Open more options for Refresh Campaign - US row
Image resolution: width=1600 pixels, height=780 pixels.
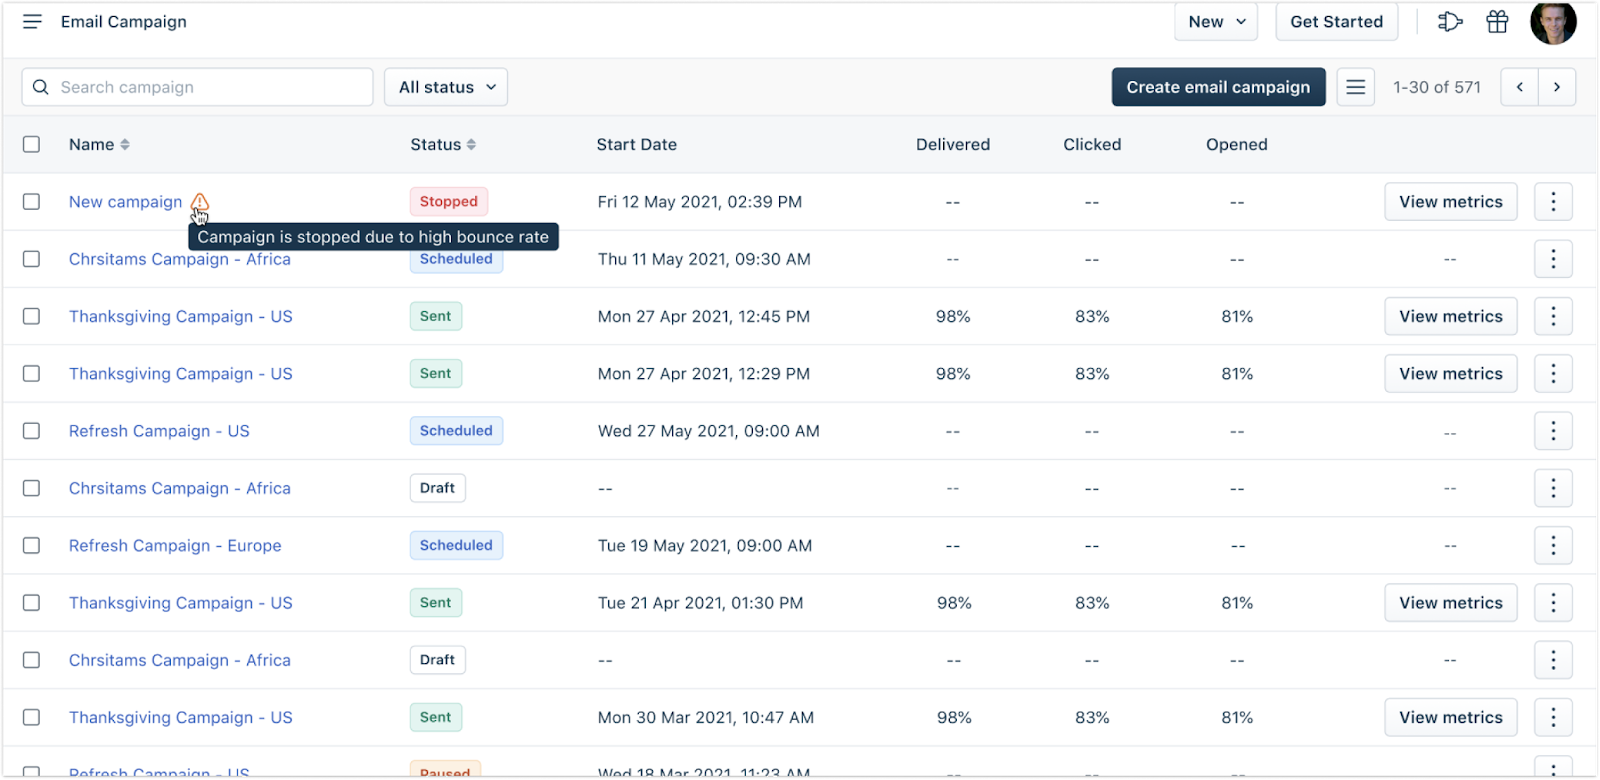click(1553, 431)
